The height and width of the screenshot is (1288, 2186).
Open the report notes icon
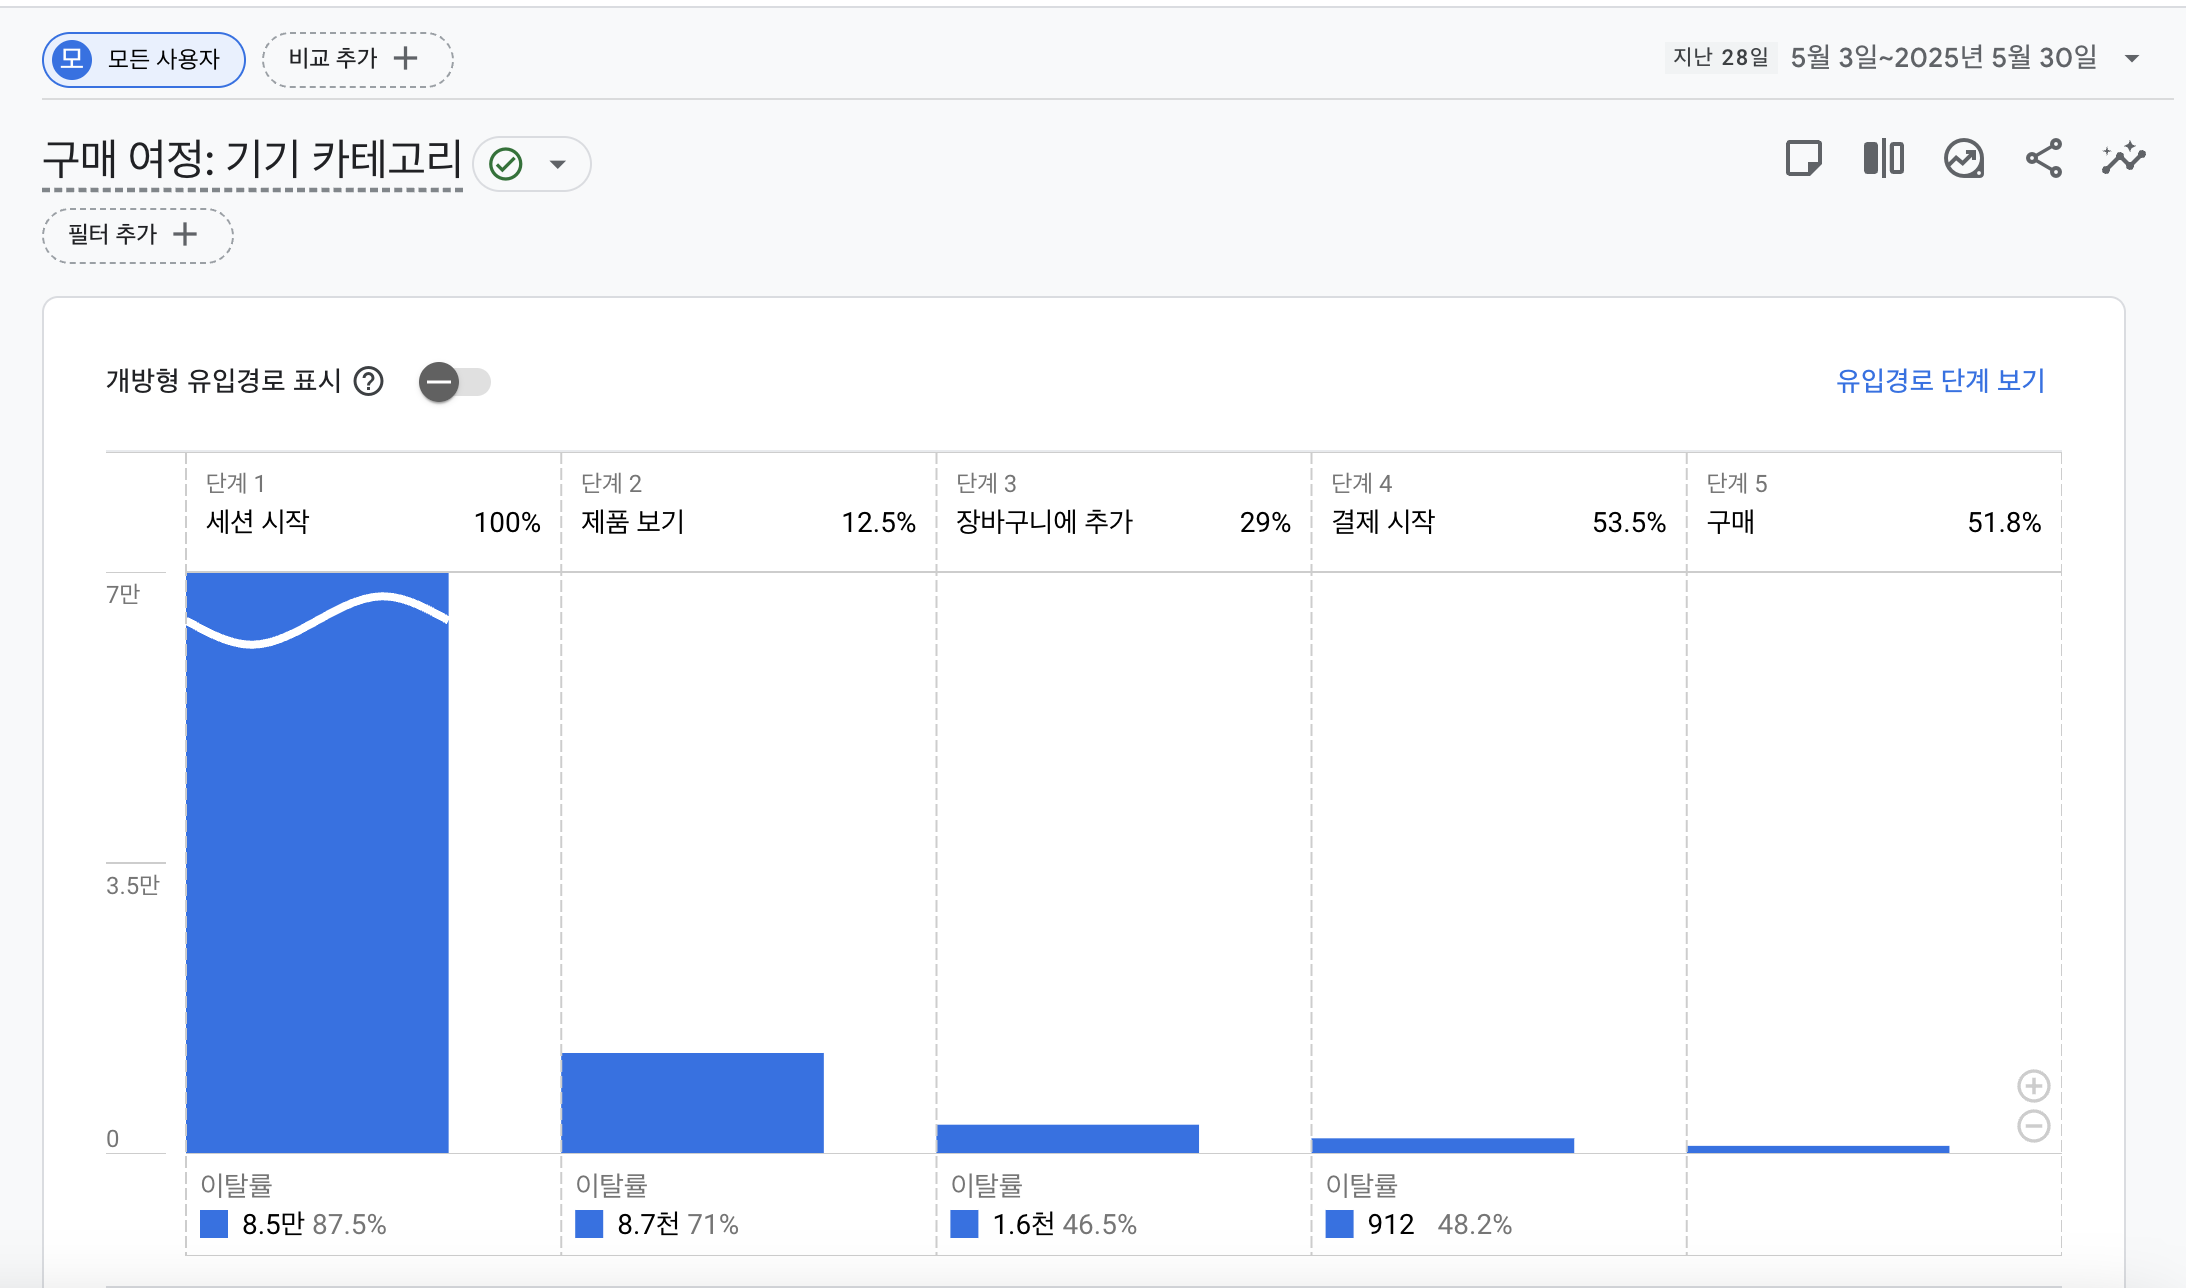[x=1803, y=159]
